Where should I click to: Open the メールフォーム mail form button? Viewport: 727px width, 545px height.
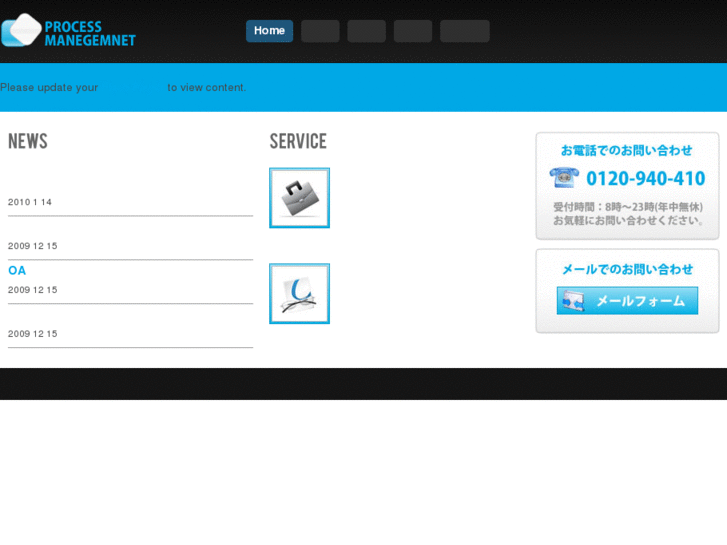click(x=627, y=301)
